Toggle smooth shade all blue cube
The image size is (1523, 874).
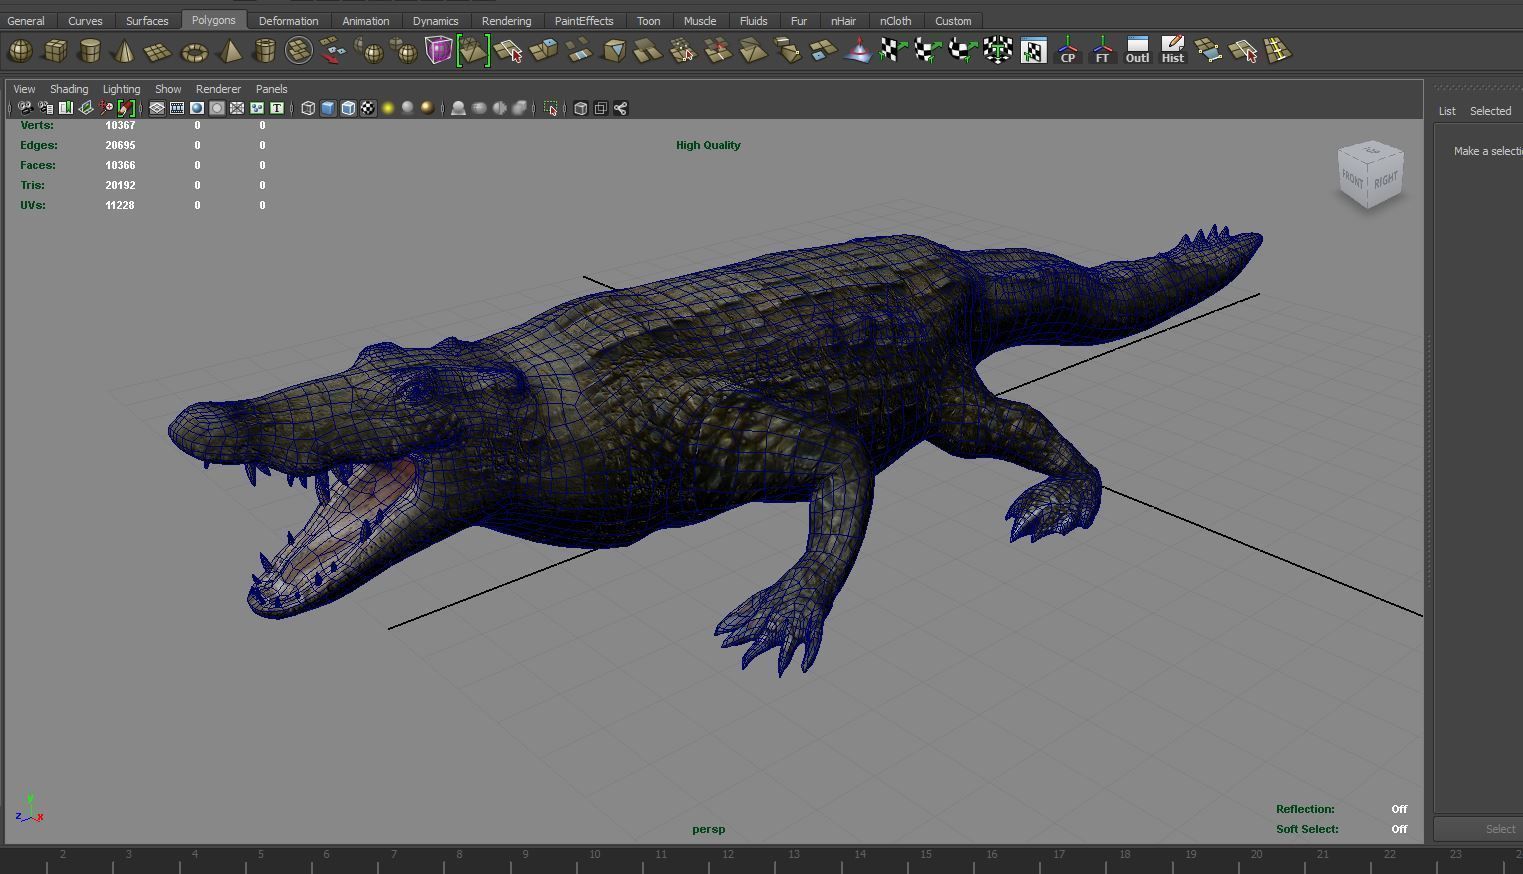point(328,108)
